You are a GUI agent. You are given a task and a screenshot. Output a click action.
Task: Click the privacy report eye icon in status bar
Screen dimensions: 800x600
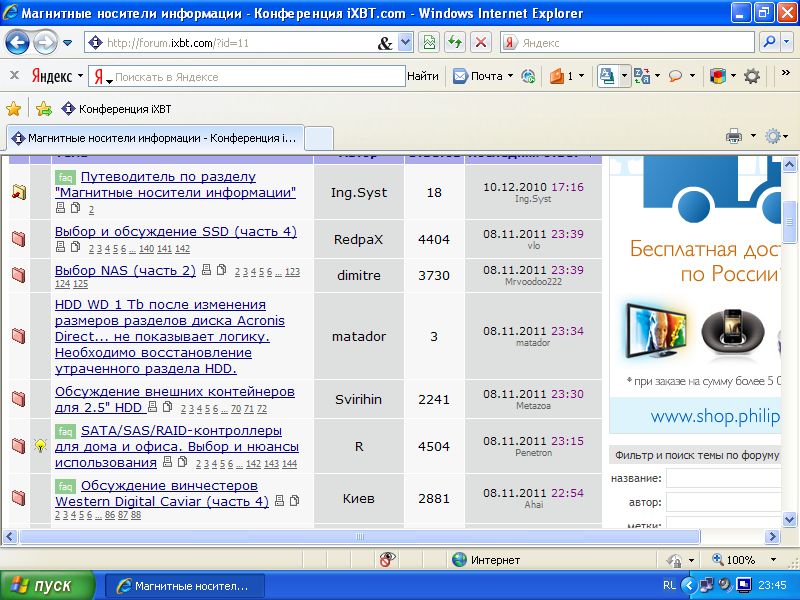click(386, 560)
